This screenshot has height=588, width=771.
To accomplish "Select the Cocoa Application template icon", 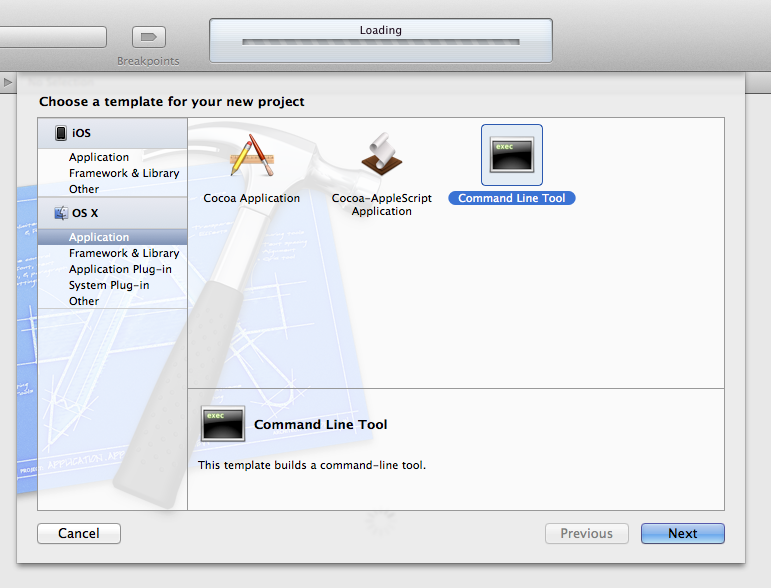I will point(252,155).
